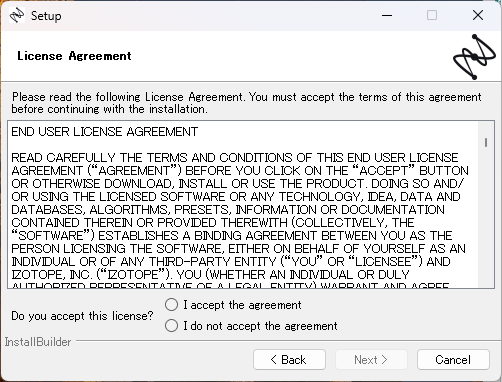This screenshot has width=502, height=382.
Task: Click the Setup app icon in title bar
Action: (17, 15)
